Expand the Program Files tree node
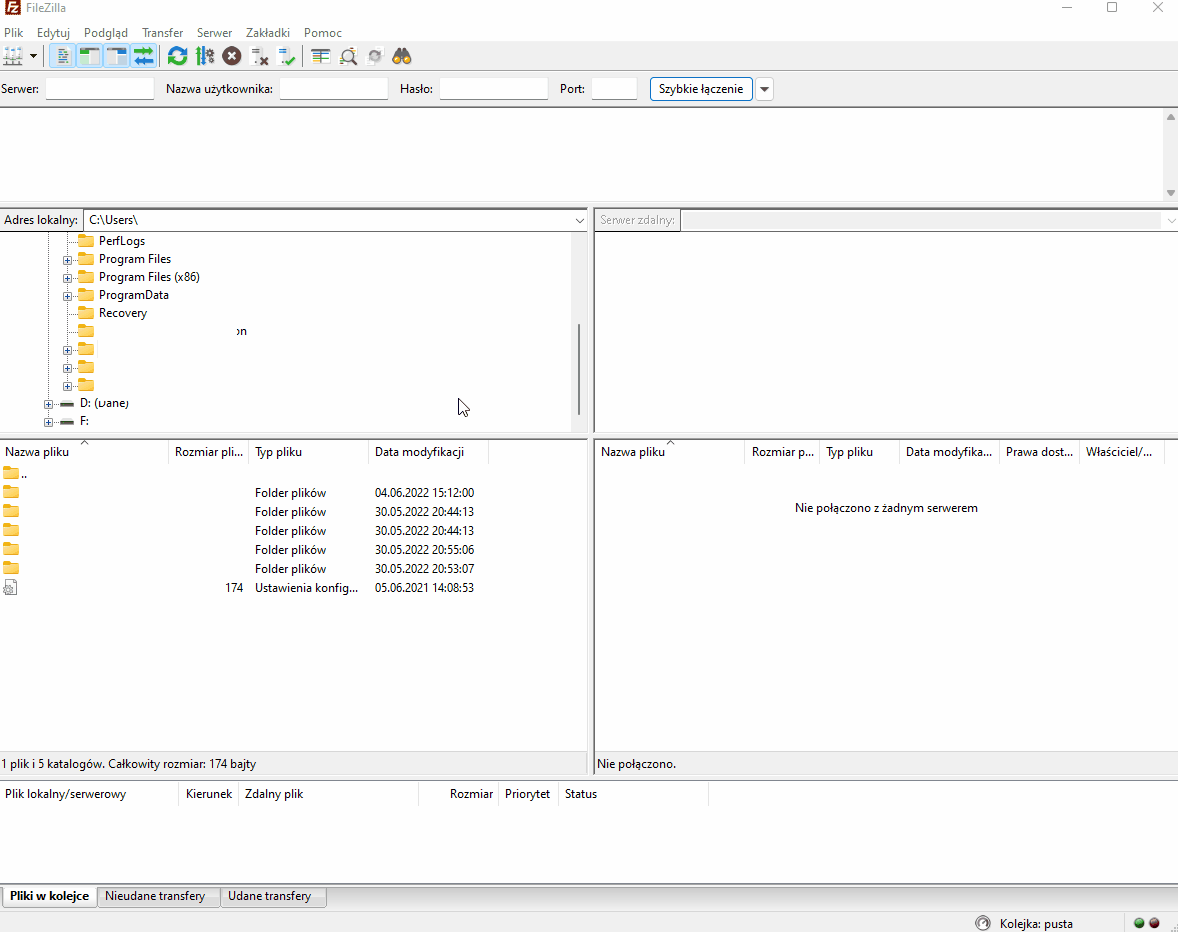 coord(68,259)
